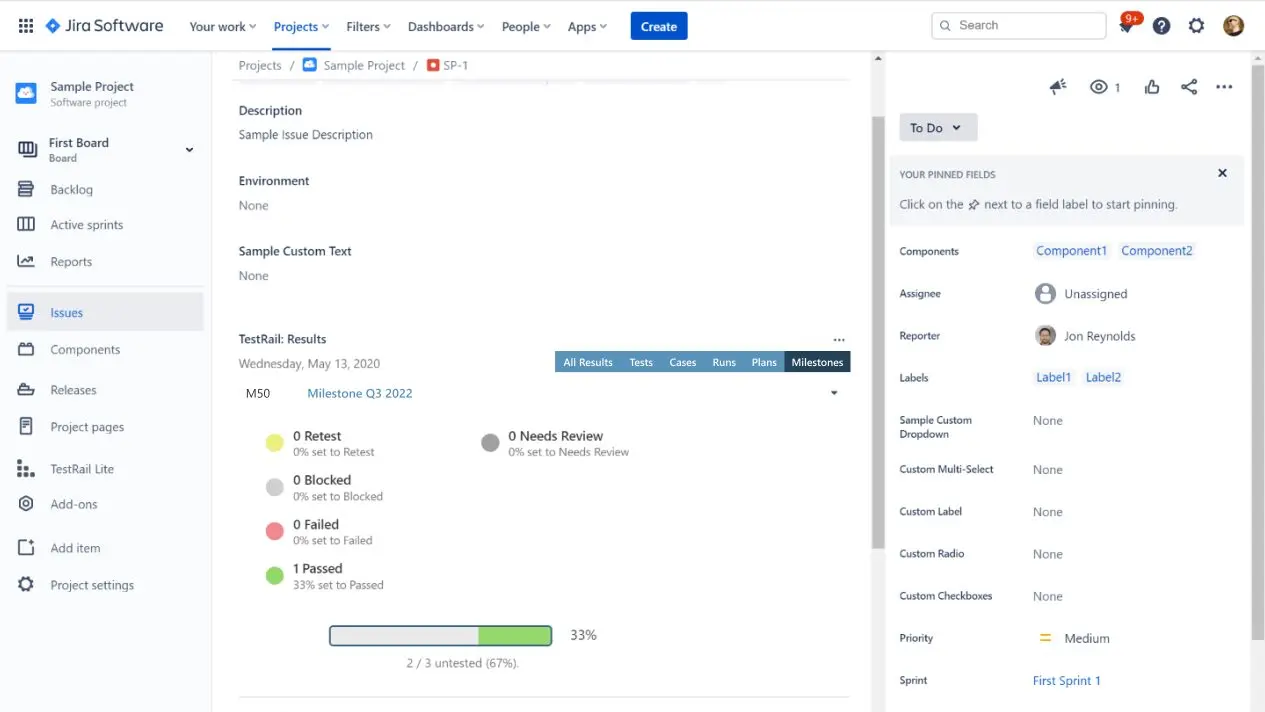Open the TestRail Results ellipsis menu

[839, 340]
